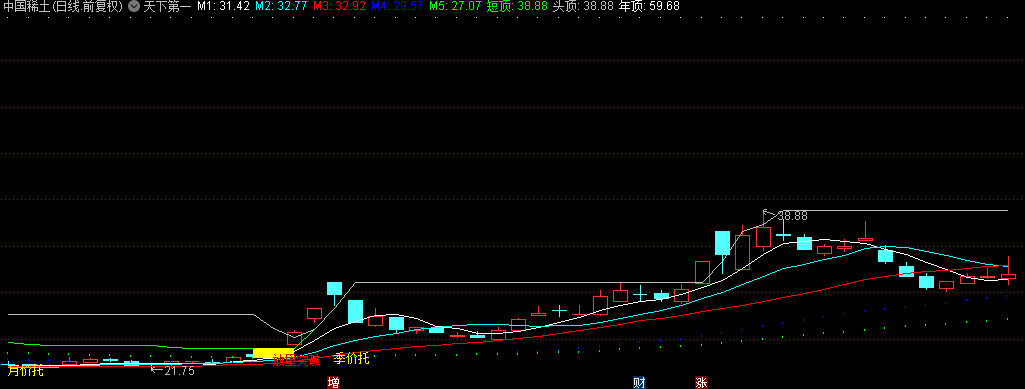The width and height of the screenshot is (1025, 389).
Task: Click the 天下第一 indicator name
Action: (167, 7)
